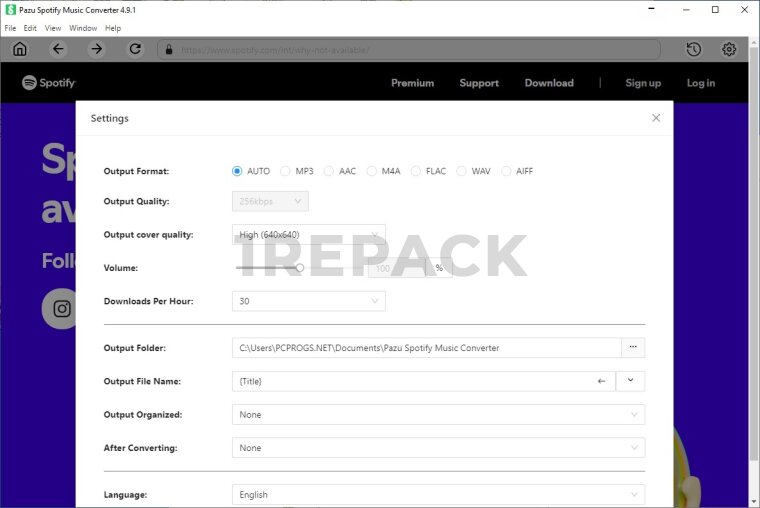Click the Volume slider handle
Image resolution: width=760 pixels, height=508 pixels.
[300, 268]
